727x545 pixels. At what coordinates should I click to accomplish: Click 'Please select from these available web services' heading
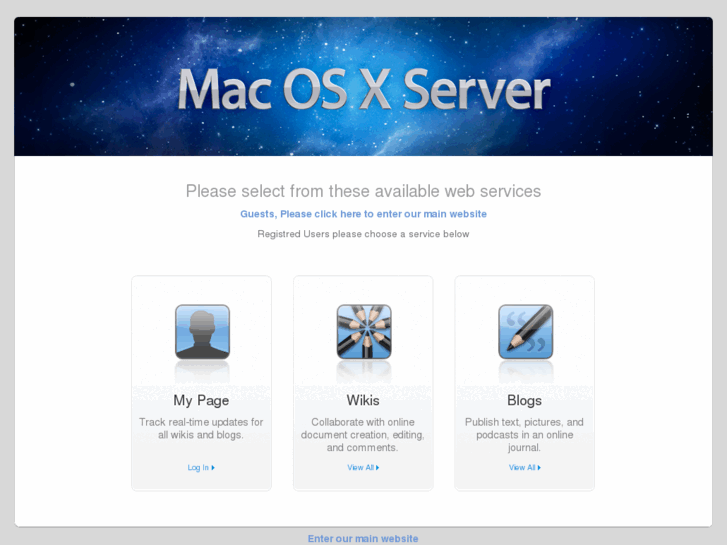364,191
